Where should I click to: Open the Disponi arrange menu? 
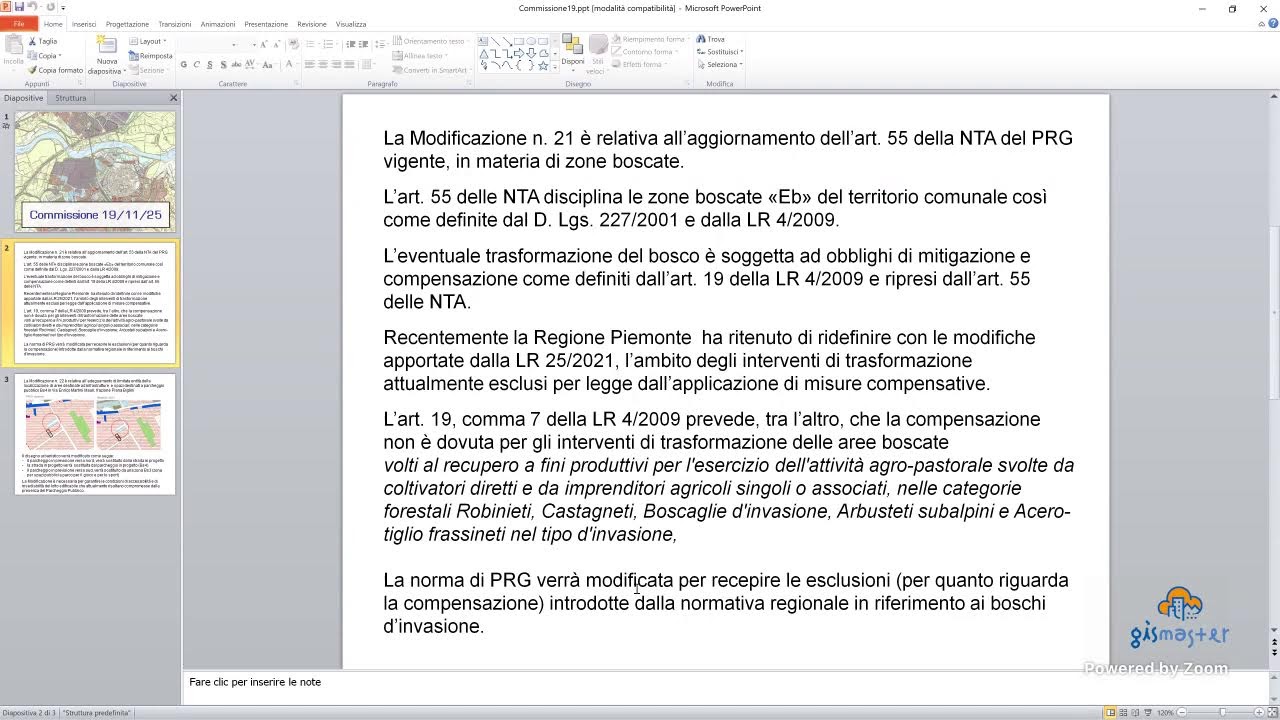click(572, 52)
